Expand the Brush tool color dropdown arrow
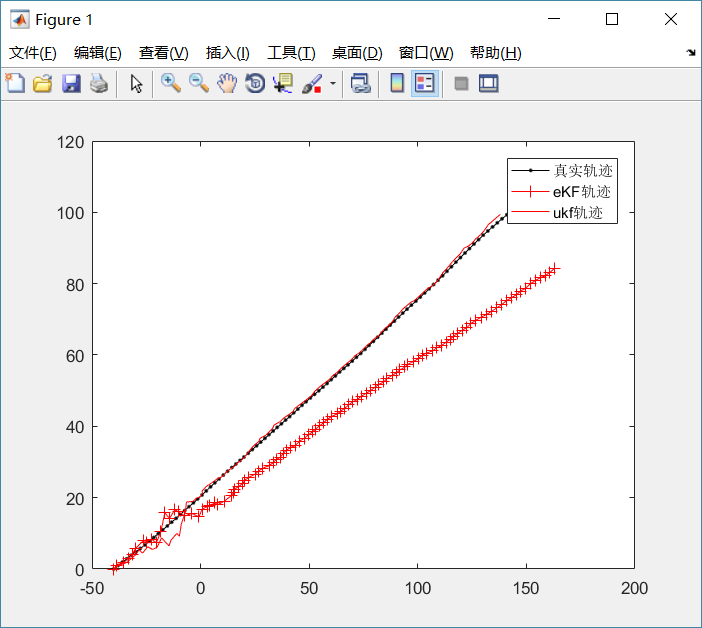The image size is (702, 628). (332, 84)
